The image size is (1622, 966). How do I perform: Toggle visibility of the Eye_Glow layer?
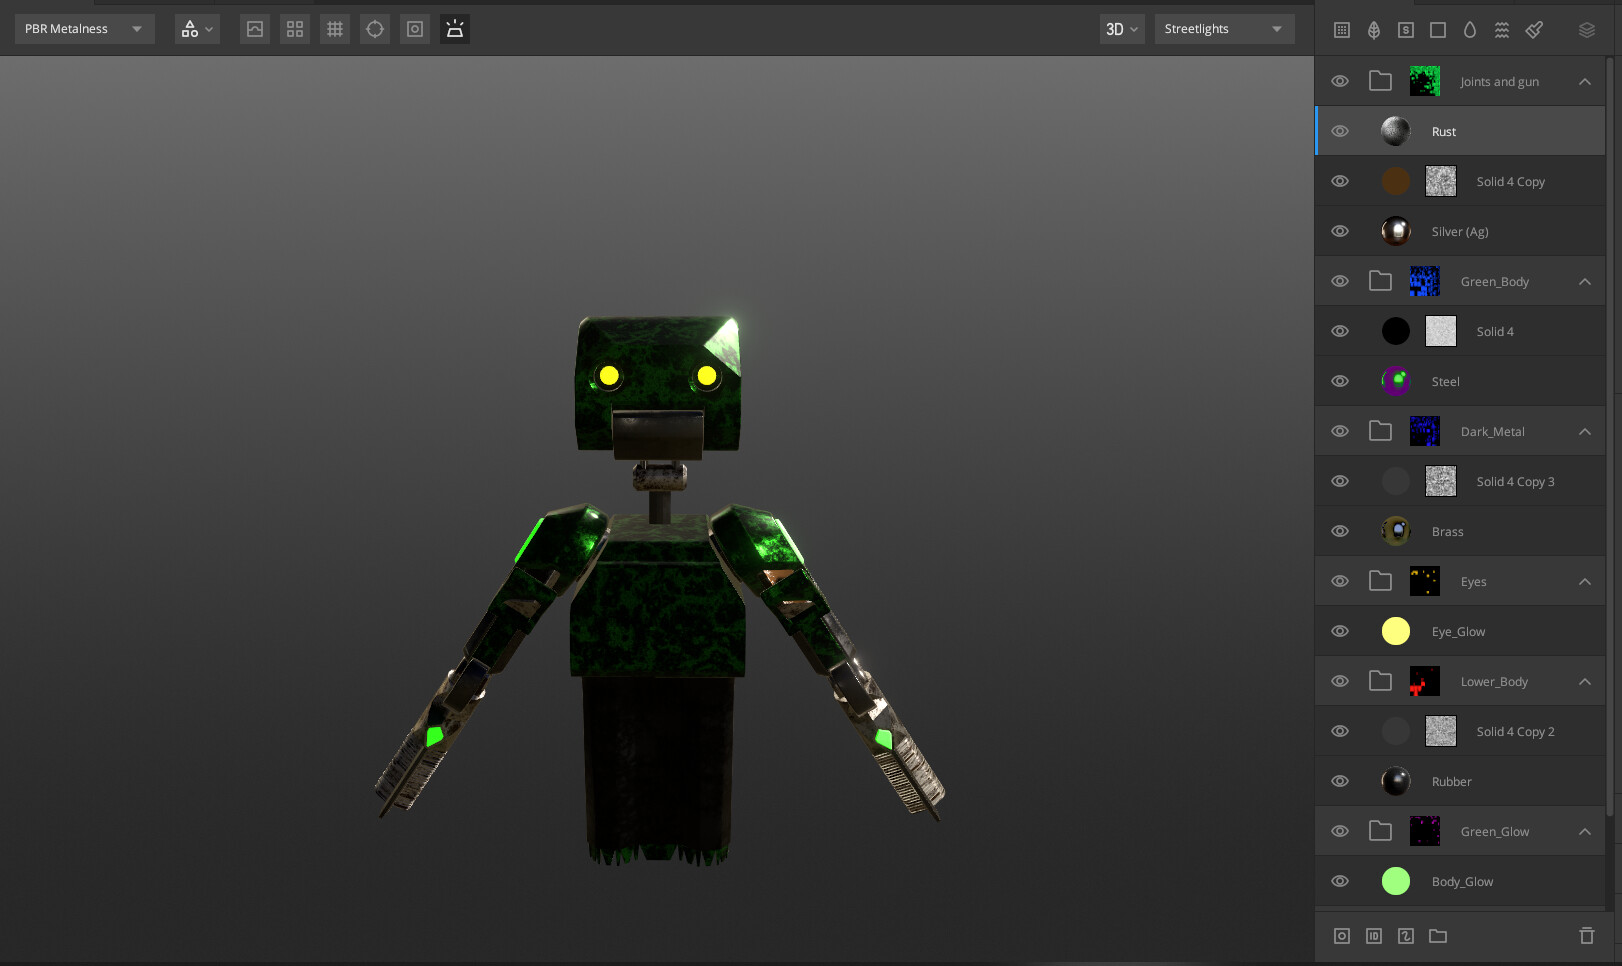pos(1339,630)
